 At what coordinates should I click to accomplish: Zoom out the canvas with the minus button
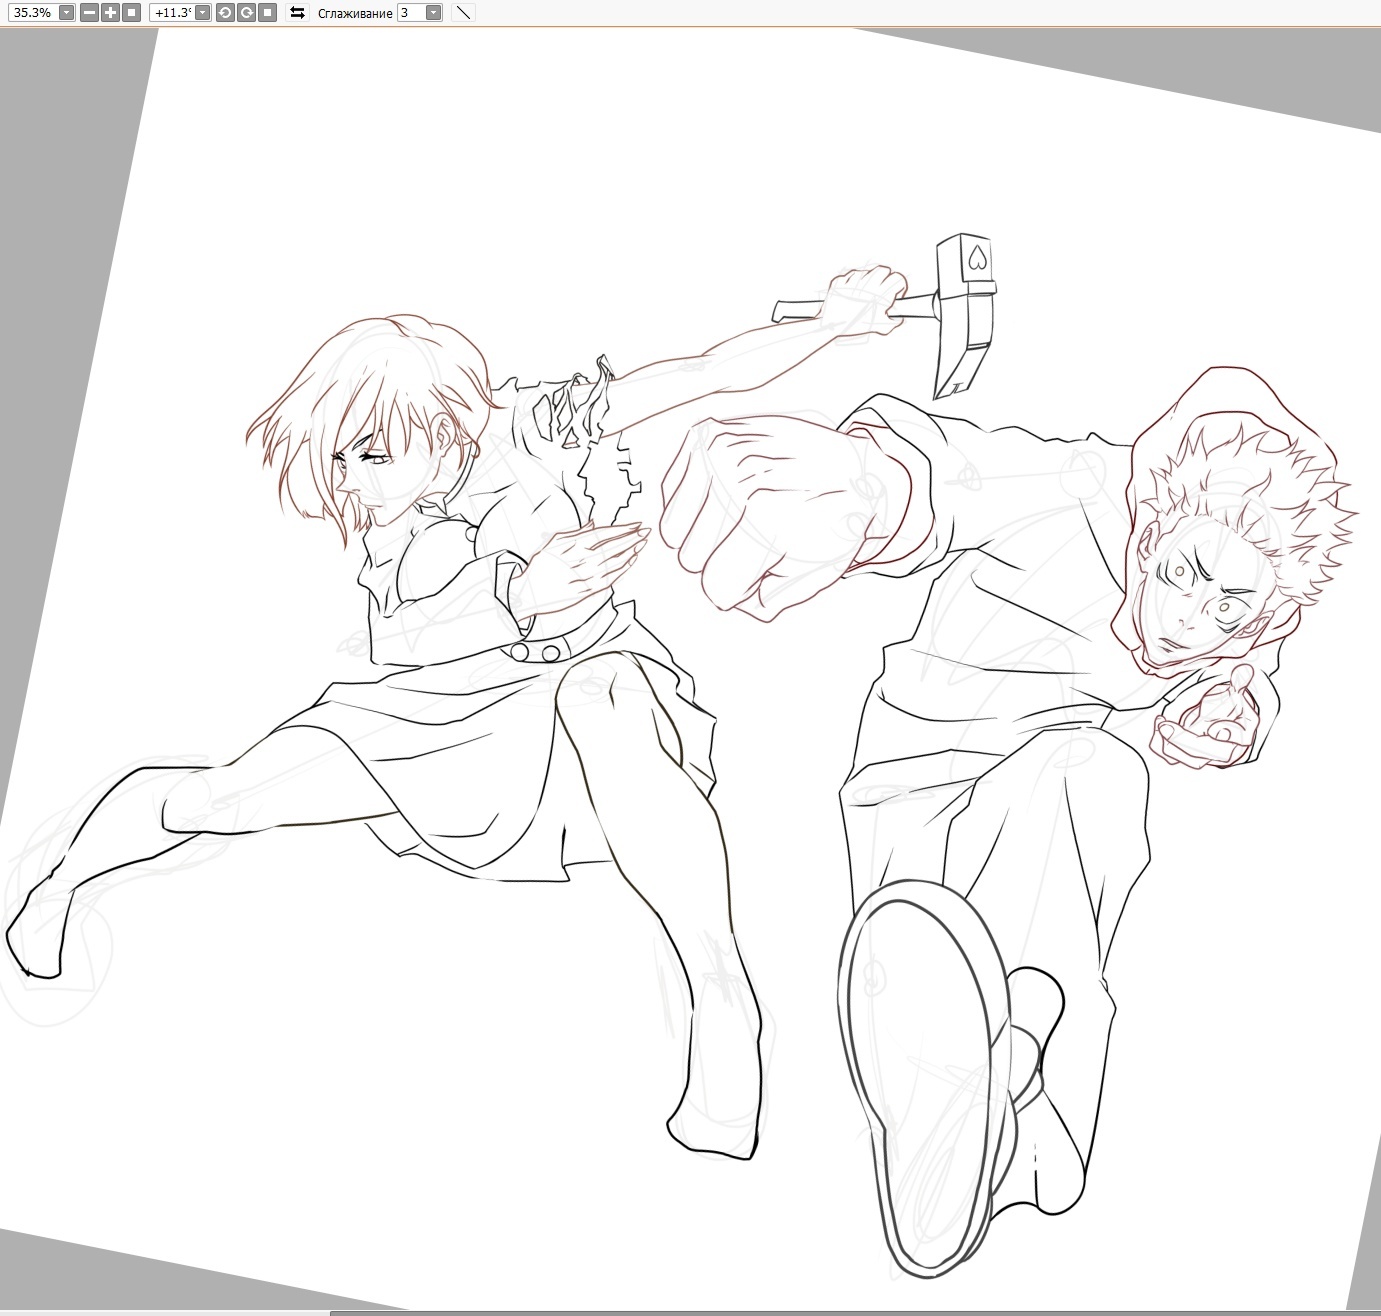[89, 13]
